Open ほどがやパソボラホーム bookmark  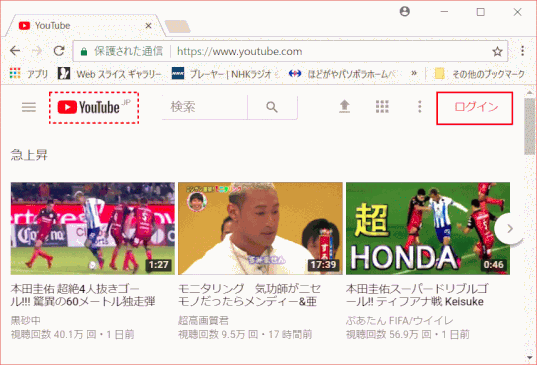[x=343, y=74]
